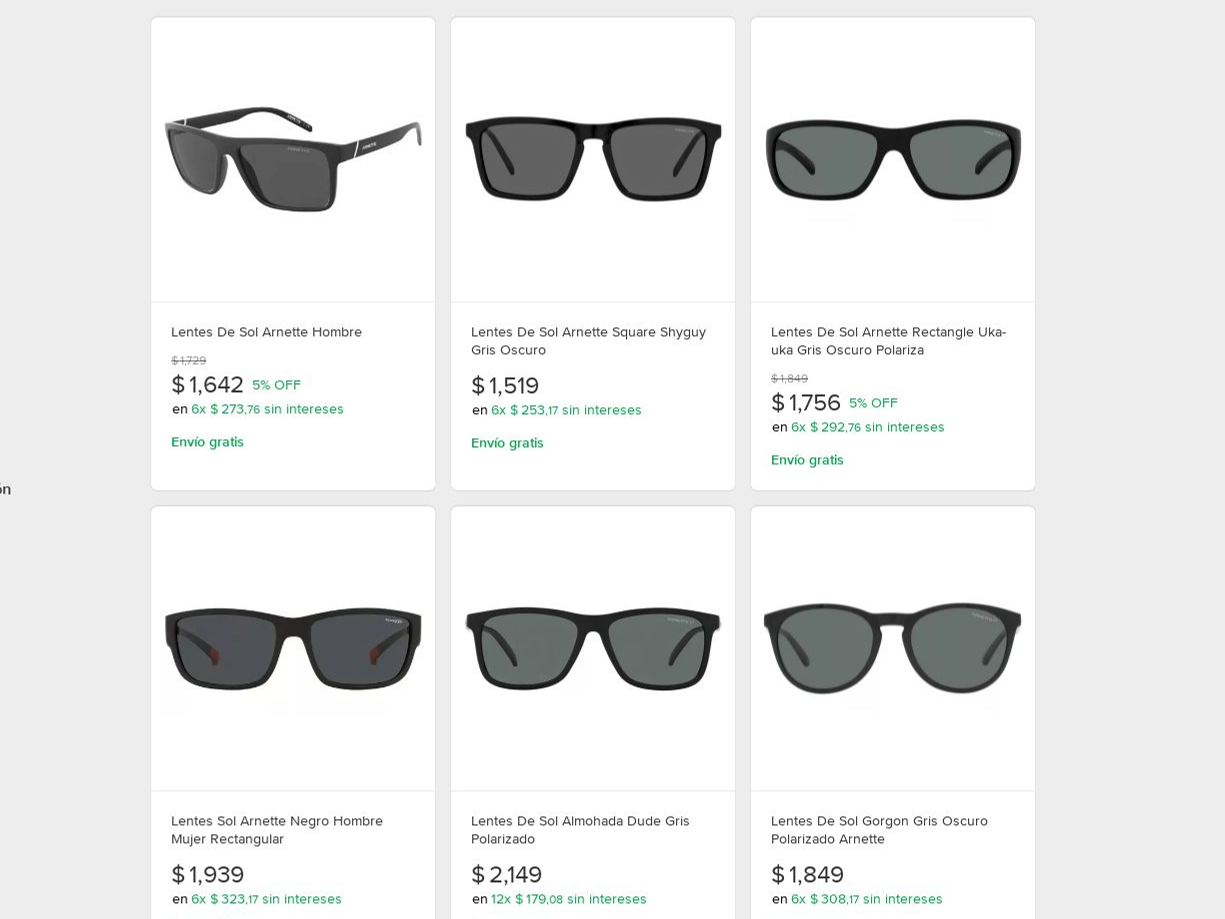This screenshot has width=1225, height=919.
Task: Click the 5% OFF label next to $ 1,756
Action: pyautogui.click(x=873, y=403)
